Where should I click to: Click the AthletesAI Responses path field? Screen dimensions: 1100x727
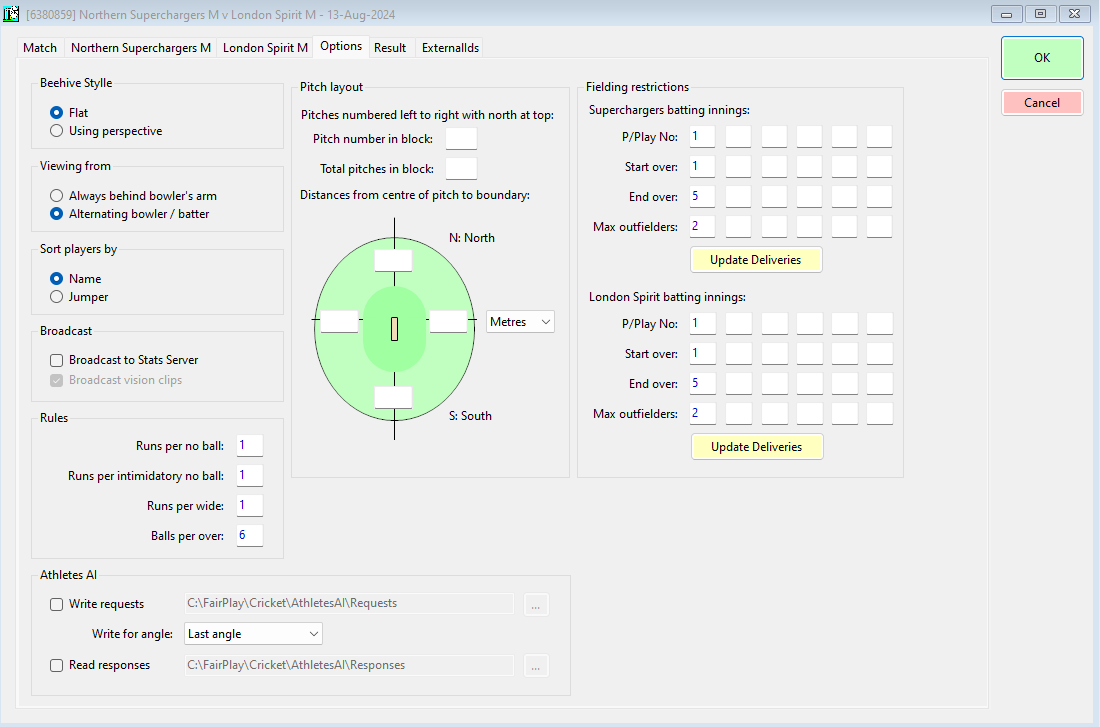(x=349, y=665)
